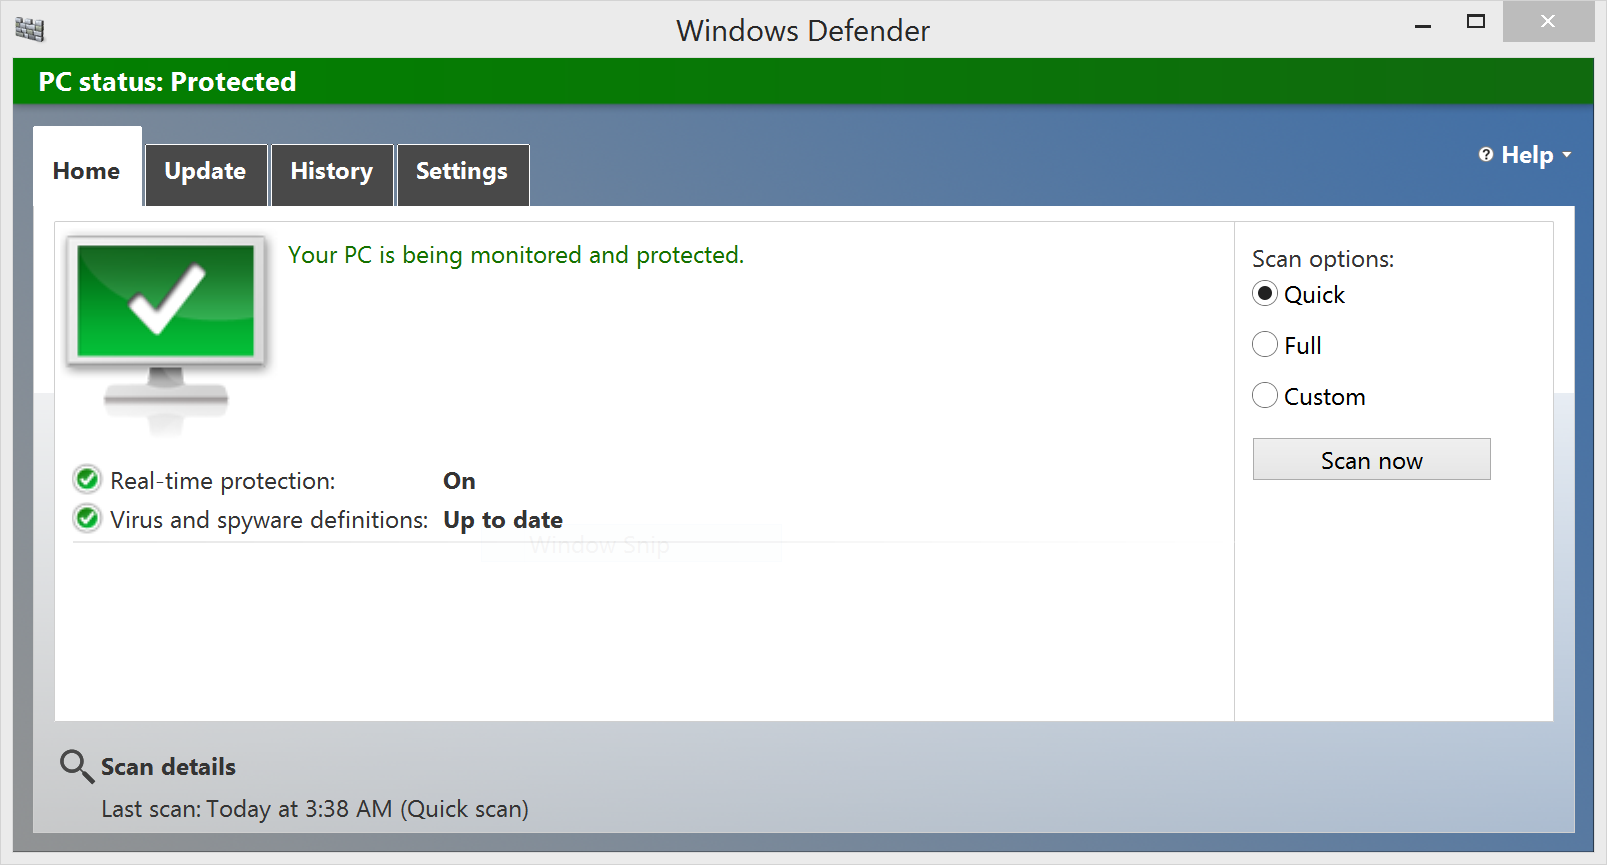Click the Scan details magnifying glass icon
1607x865 pixels.
click(x=76, y=766)
